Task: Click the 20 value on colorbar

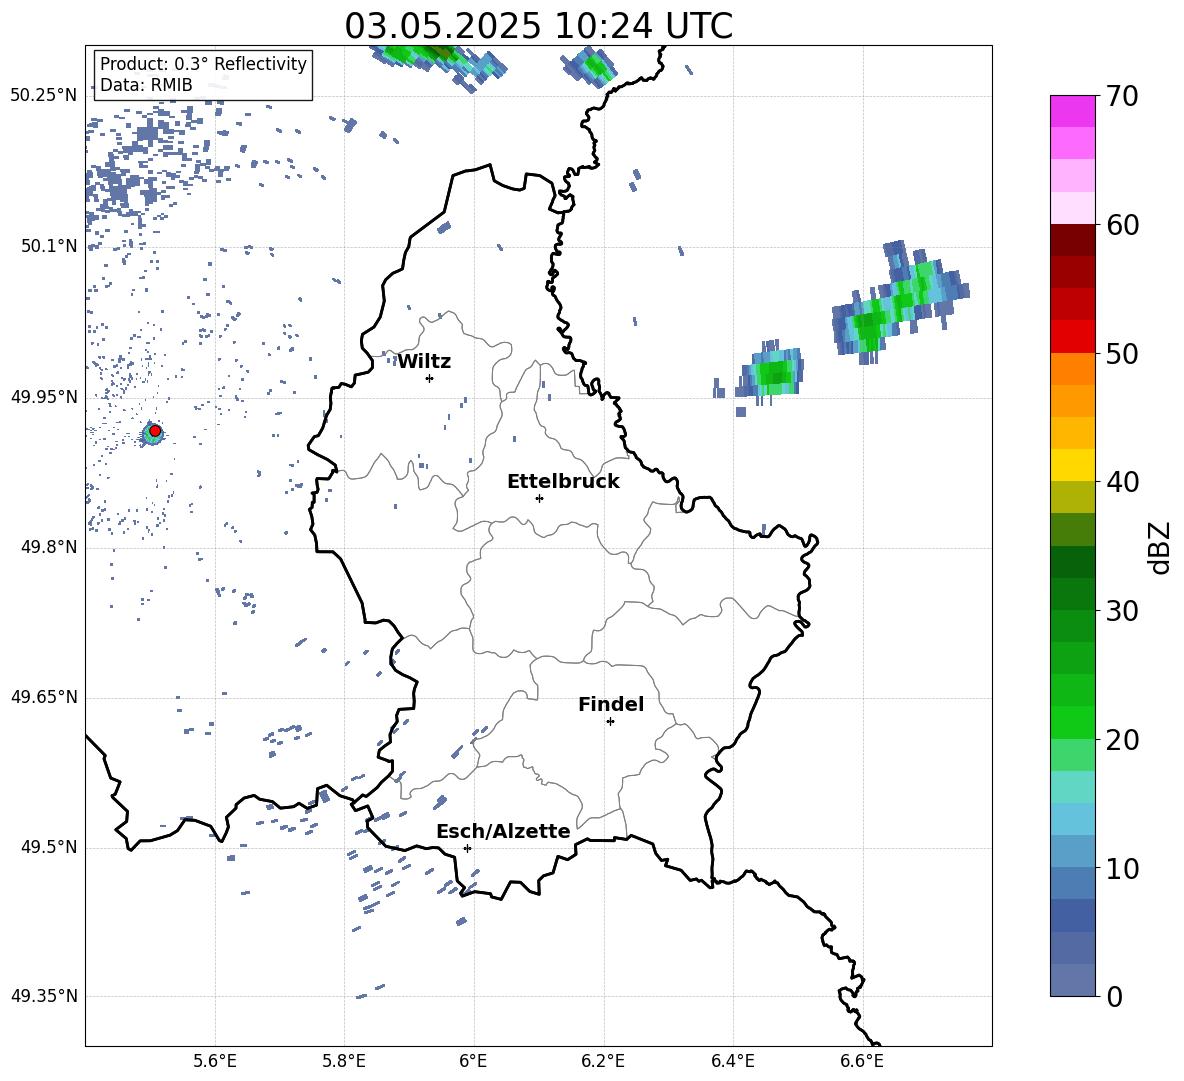Action: click(1122, 740)
